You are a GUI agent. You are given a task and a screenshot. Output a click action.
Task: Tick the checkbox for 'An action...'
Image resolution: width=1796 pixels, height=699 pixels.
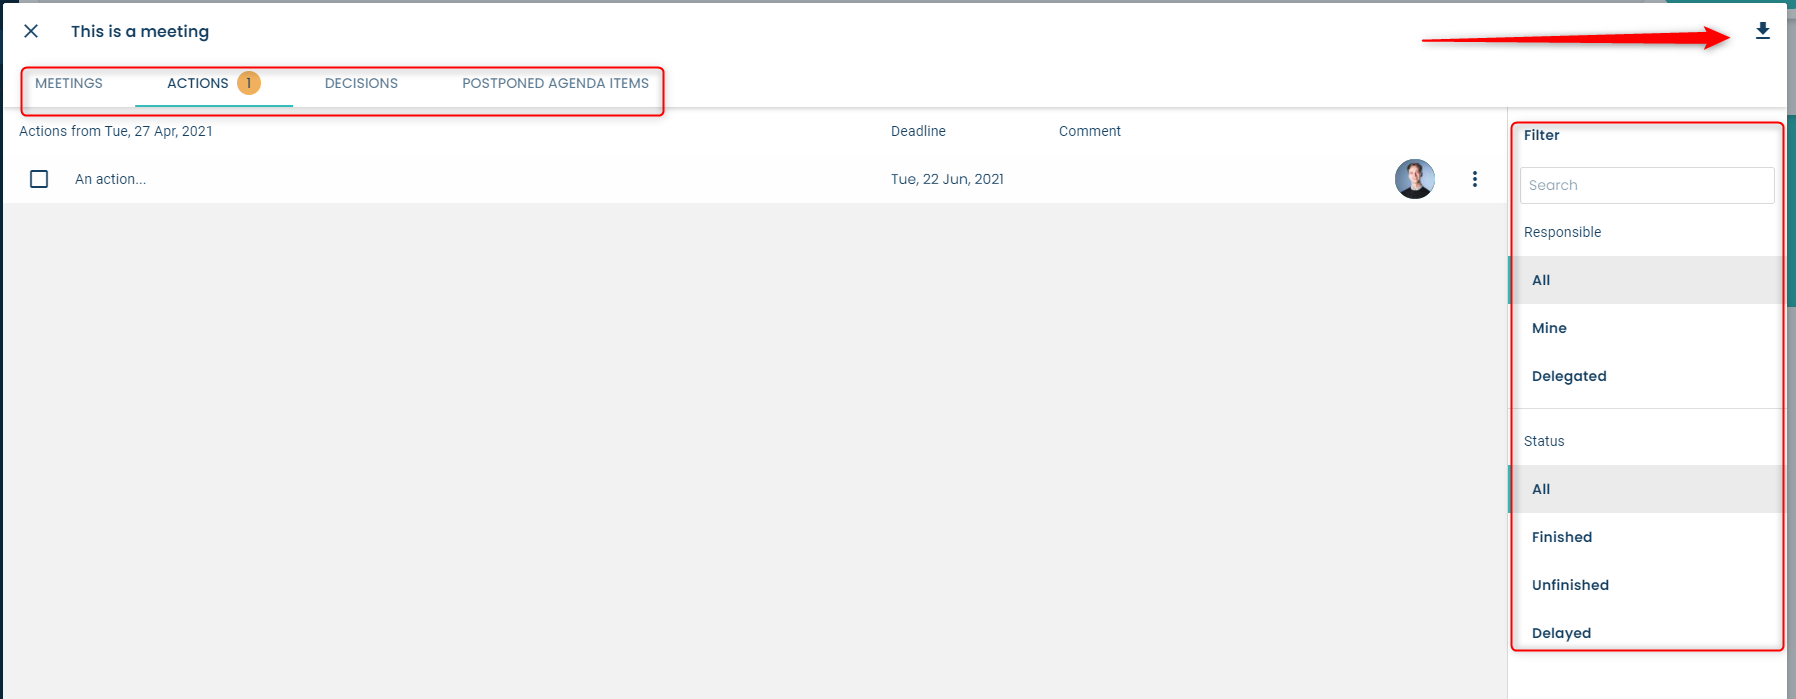coord(39,179)
